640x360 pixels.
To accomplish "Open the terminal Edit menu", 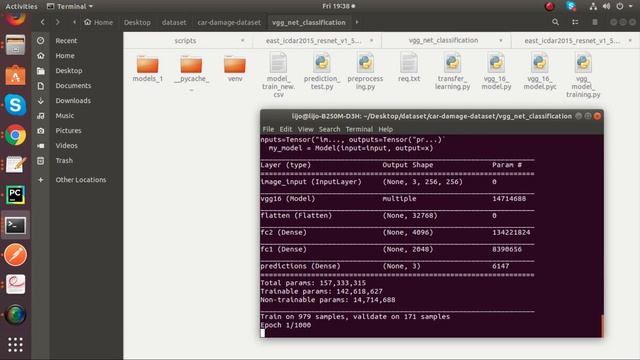I will (286, 129).
